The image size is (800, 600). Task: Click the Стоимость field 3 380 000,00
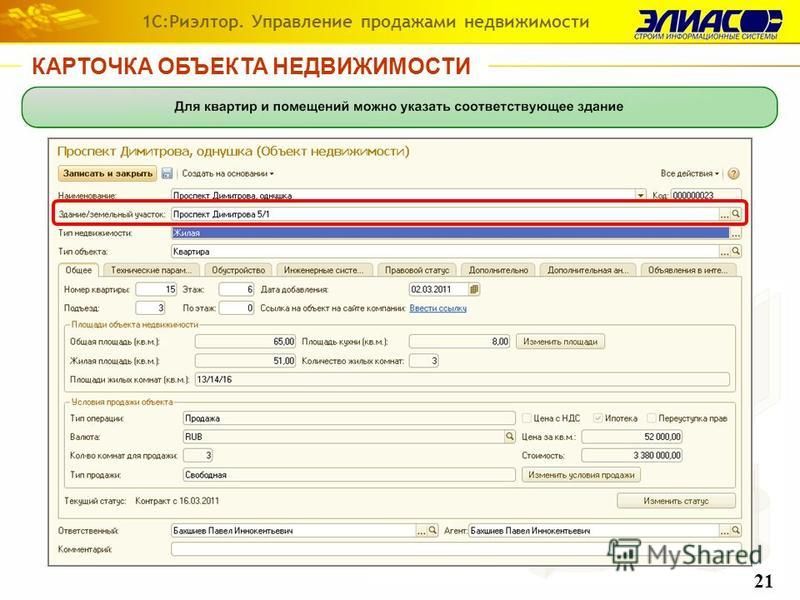point(632,455)
